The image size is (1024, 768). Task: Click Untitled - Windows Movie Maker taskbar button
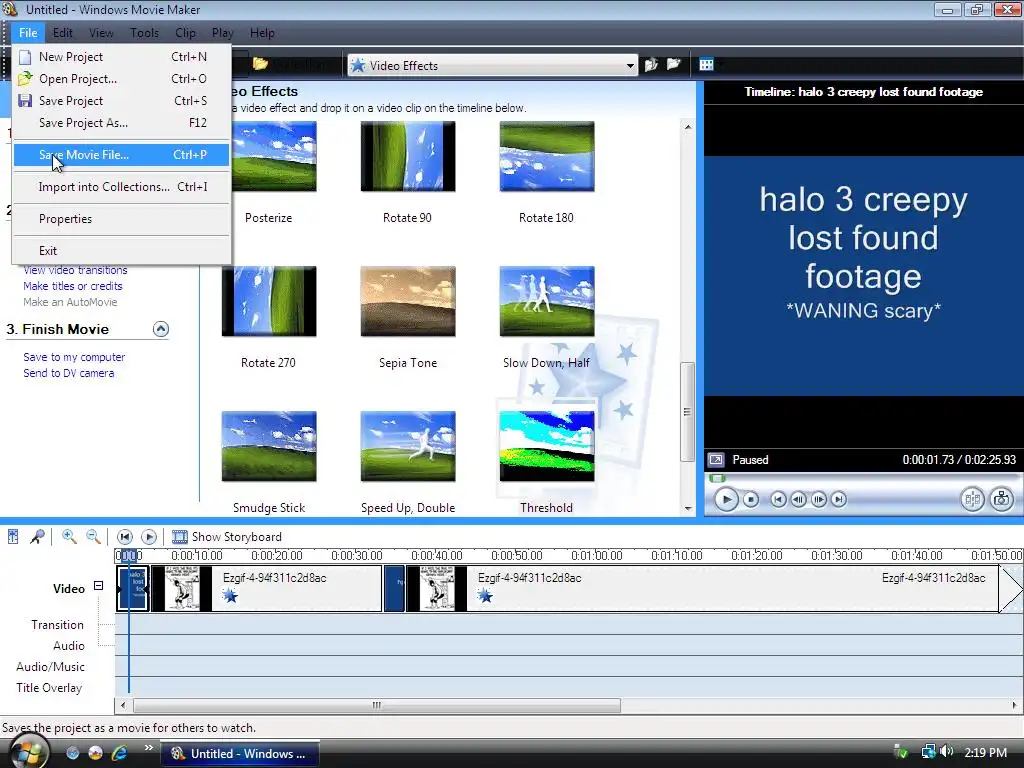pyautogui.click(x=240, y=754)
